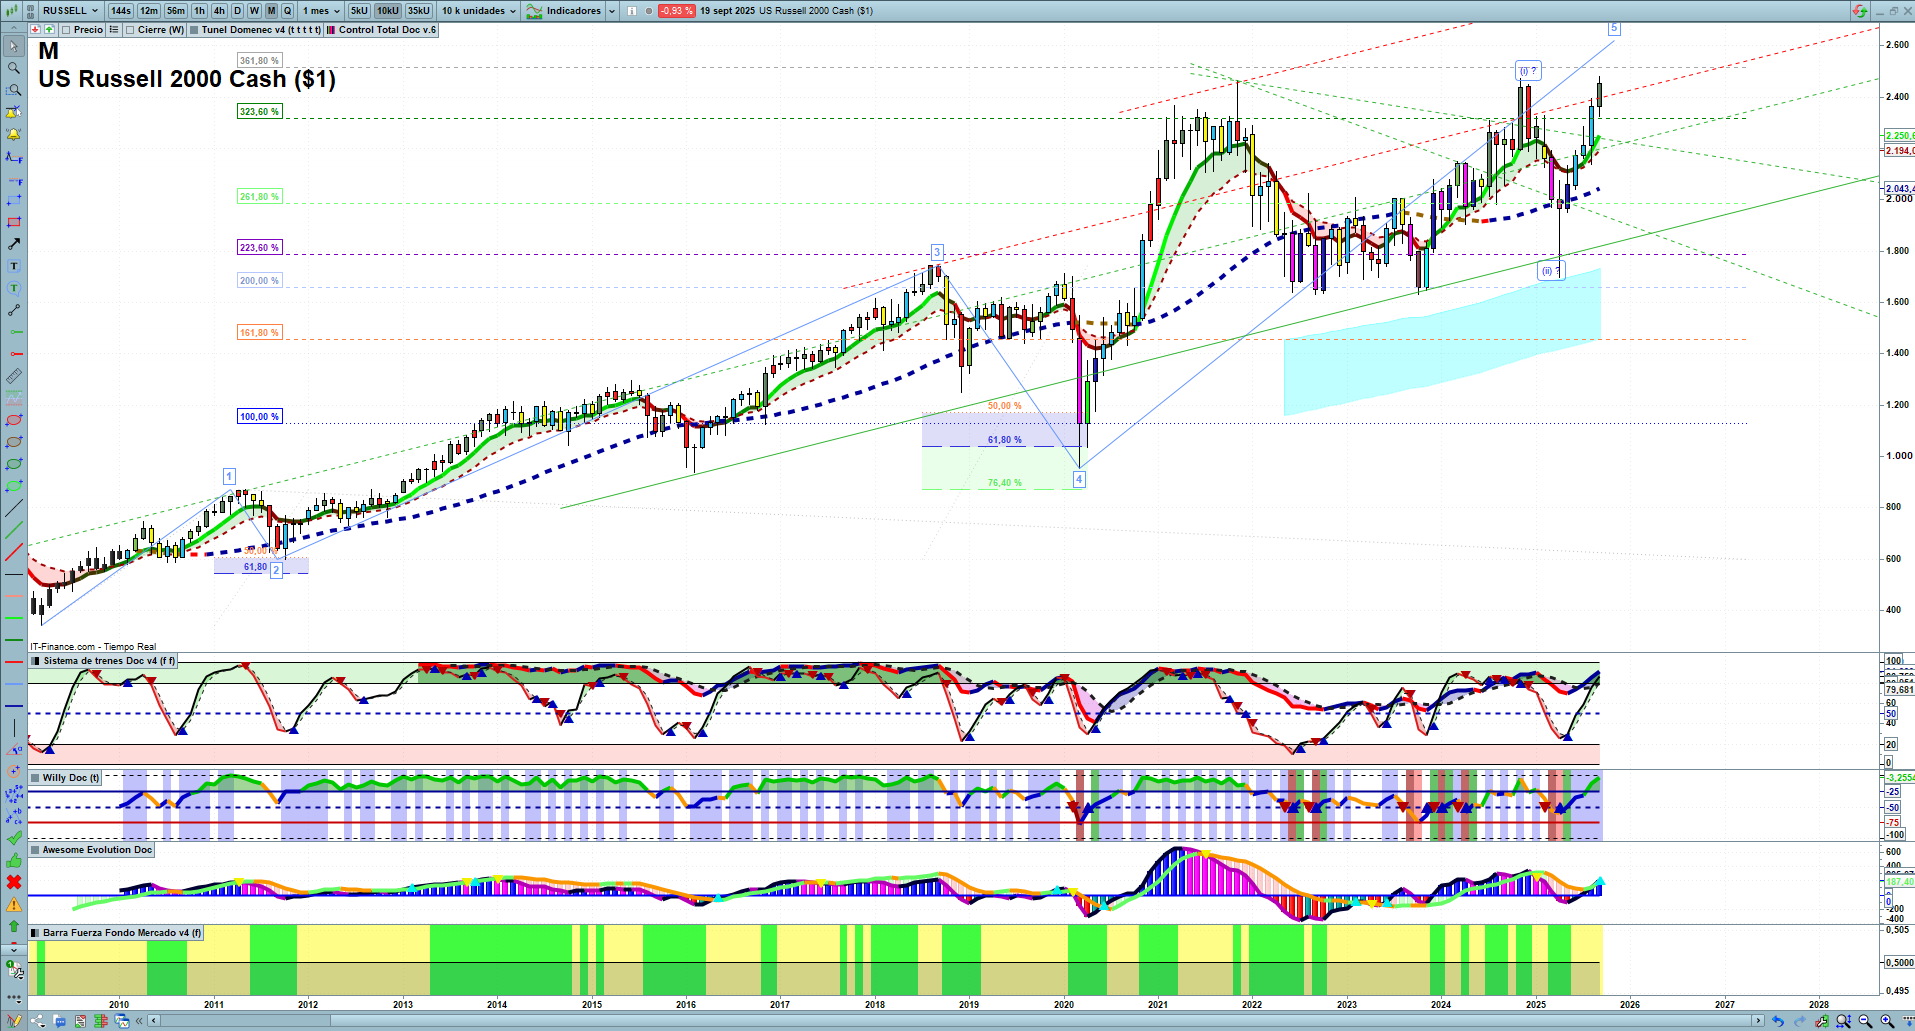The image size is (1915, 1031).
Task: Click the scrollbar right arrow
Action: pyautogui.click(x=1759, y=1021)
